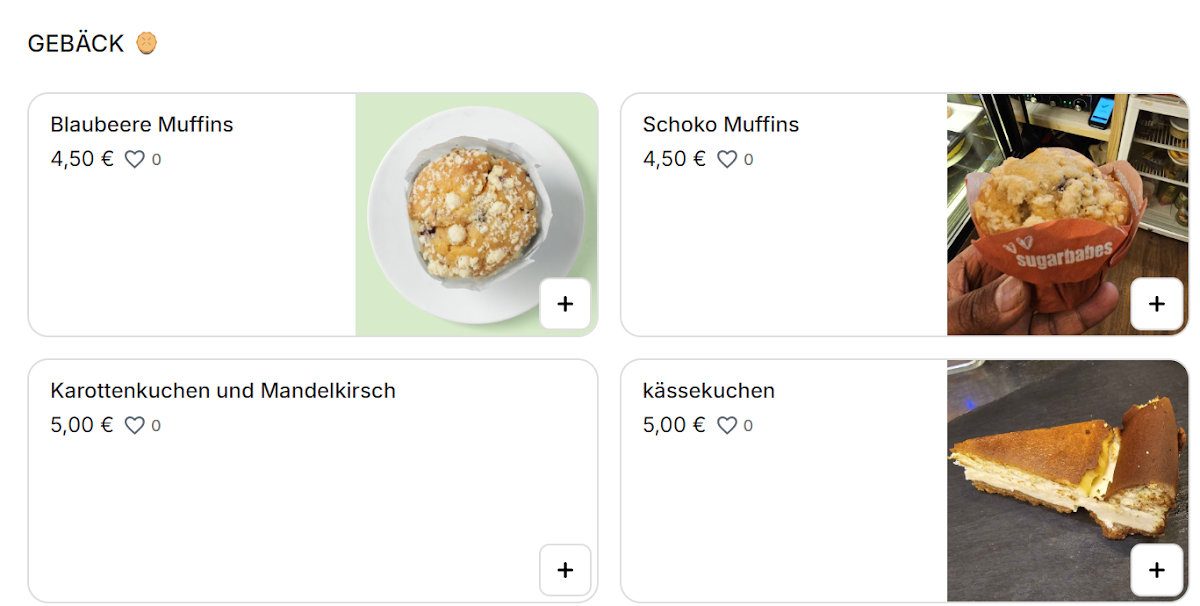The width and height of the screenshot is (1200, 606).
Task: Add Karottenkuchen und Mandelkirsch to order
Action: tap(565, 570)
